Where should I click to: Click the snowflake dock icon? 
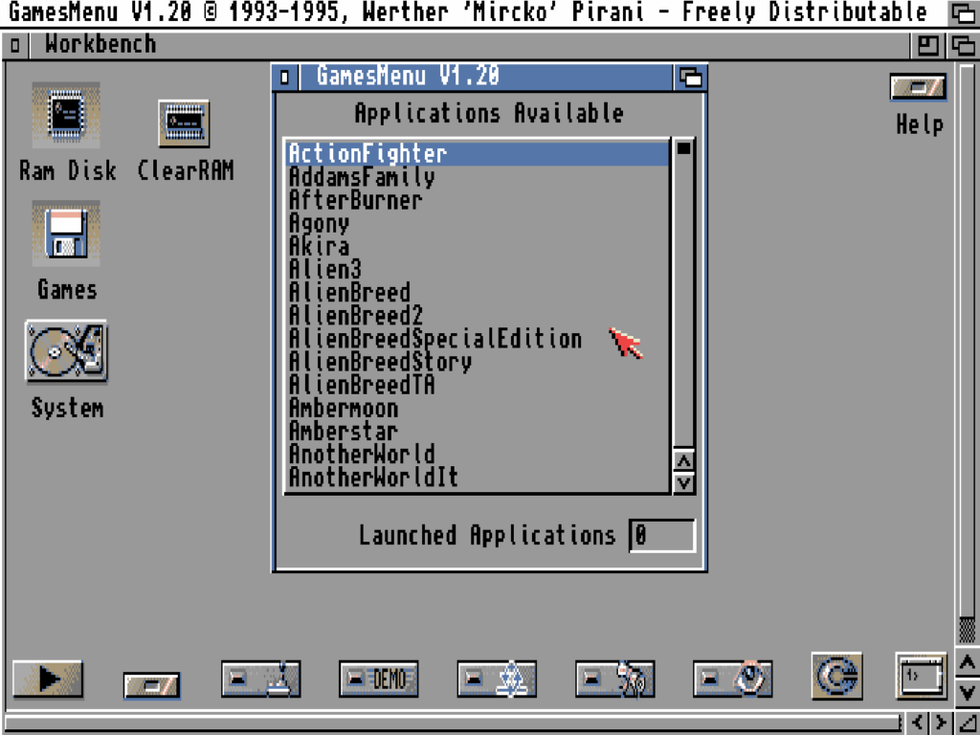(x=497, y=677)
